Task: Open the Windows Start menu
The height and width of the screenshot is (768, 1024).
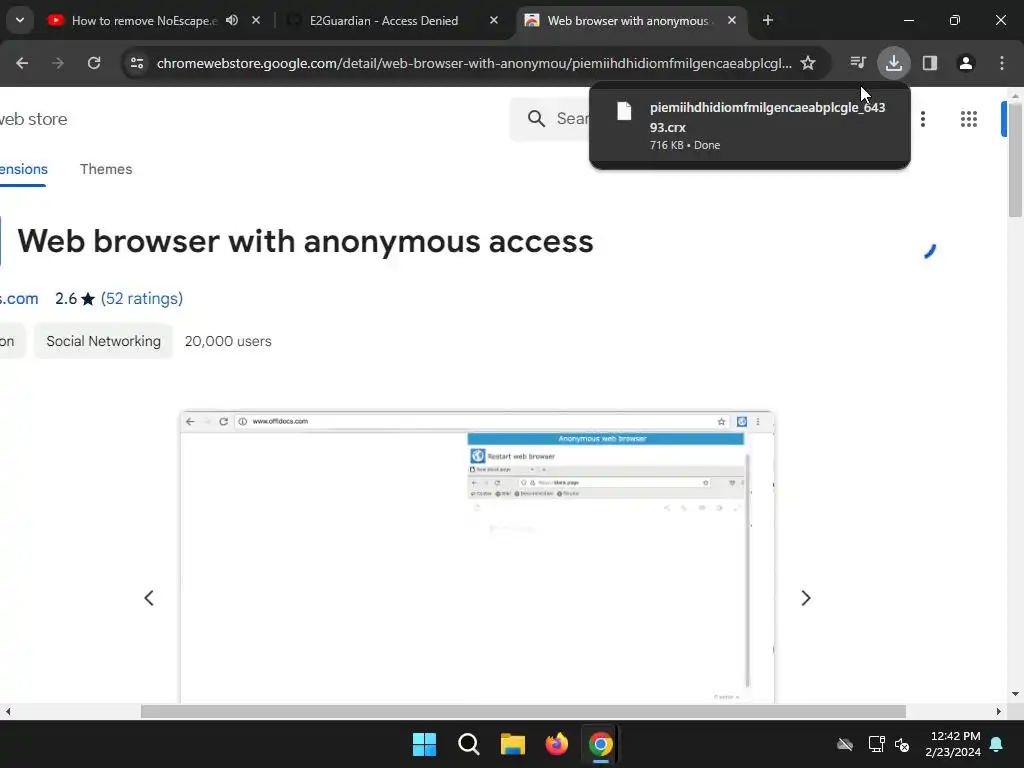Action: click(424, 744)
